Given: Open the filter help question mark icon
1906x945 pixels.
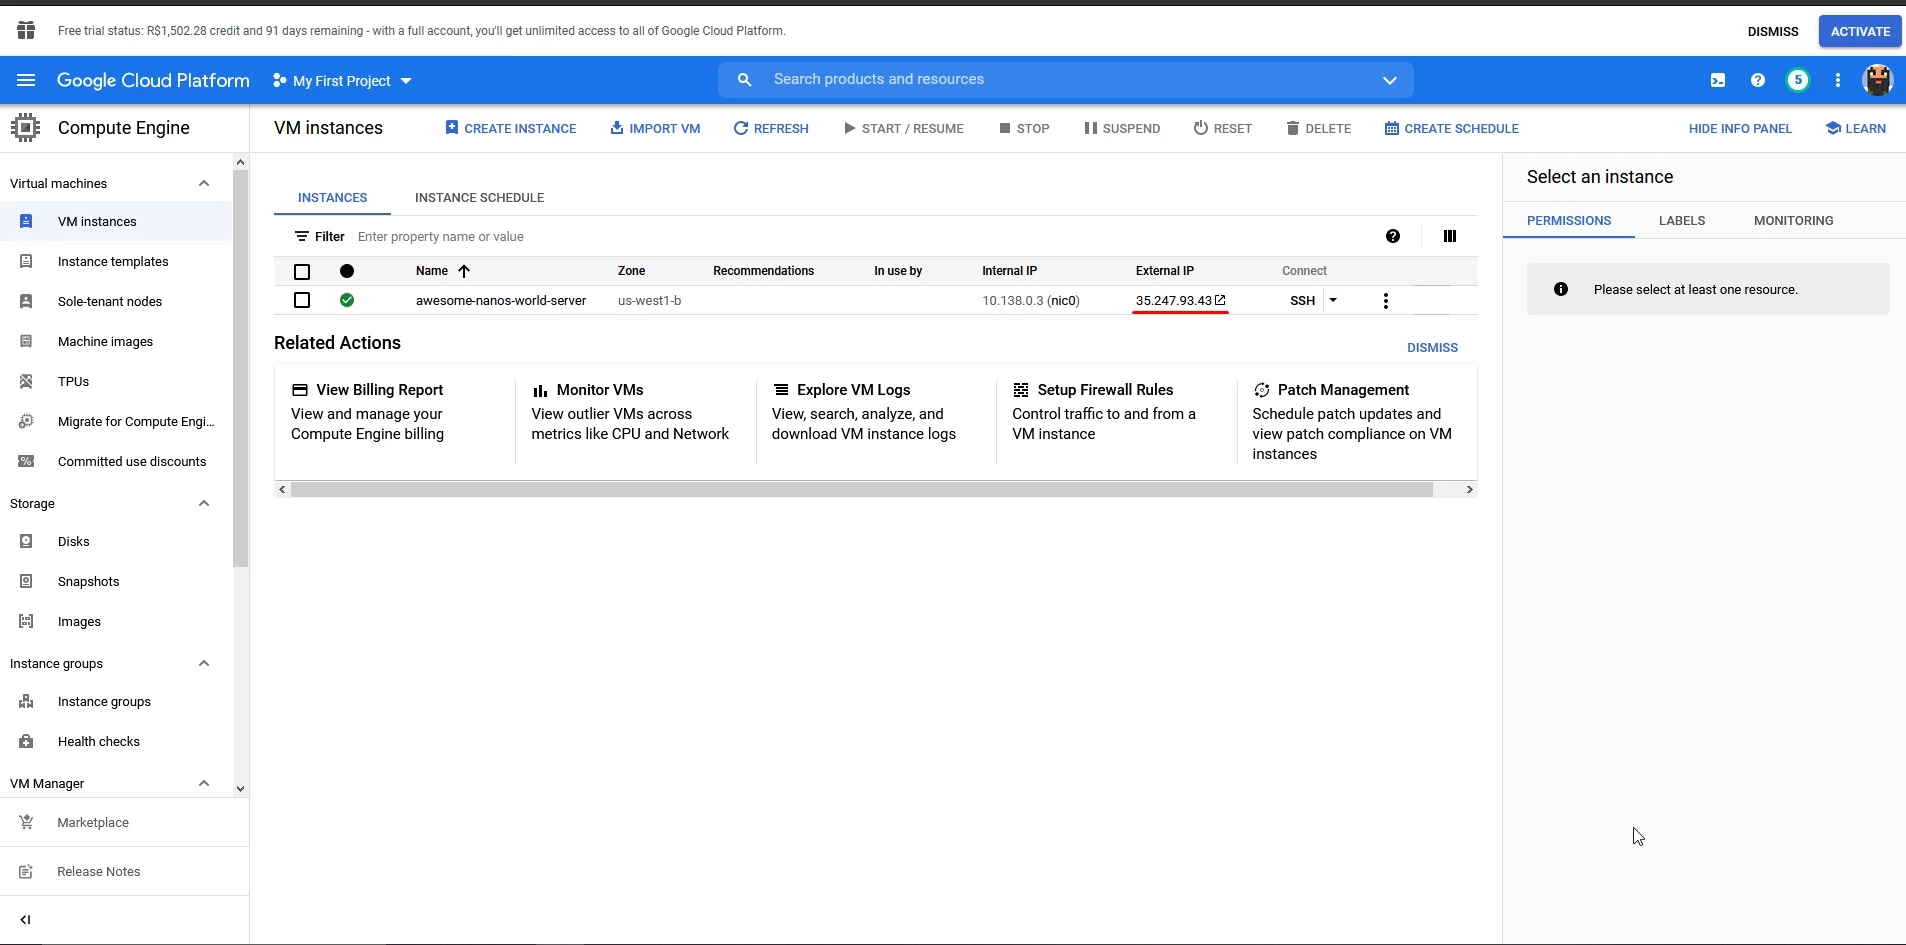Looking at the screenshot, I should [1393, 236].
